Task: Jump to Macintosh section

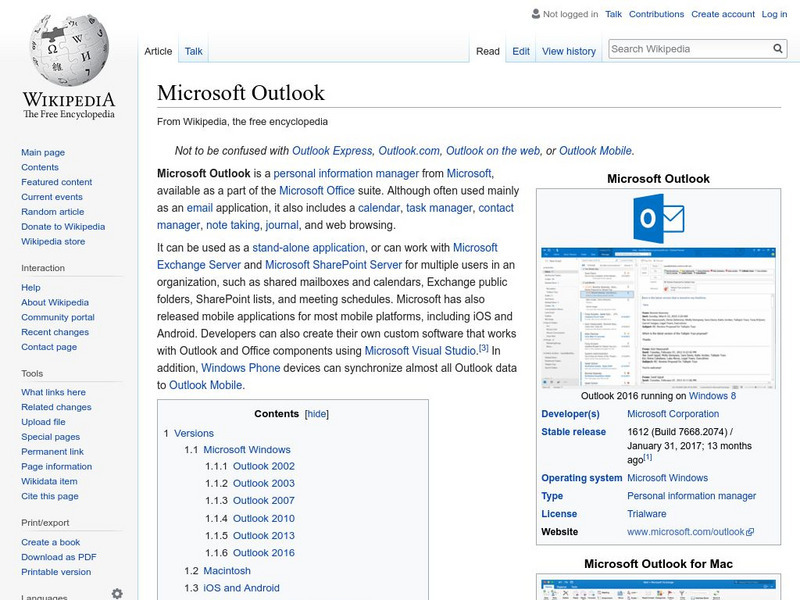Action: [x=227, y=570]
